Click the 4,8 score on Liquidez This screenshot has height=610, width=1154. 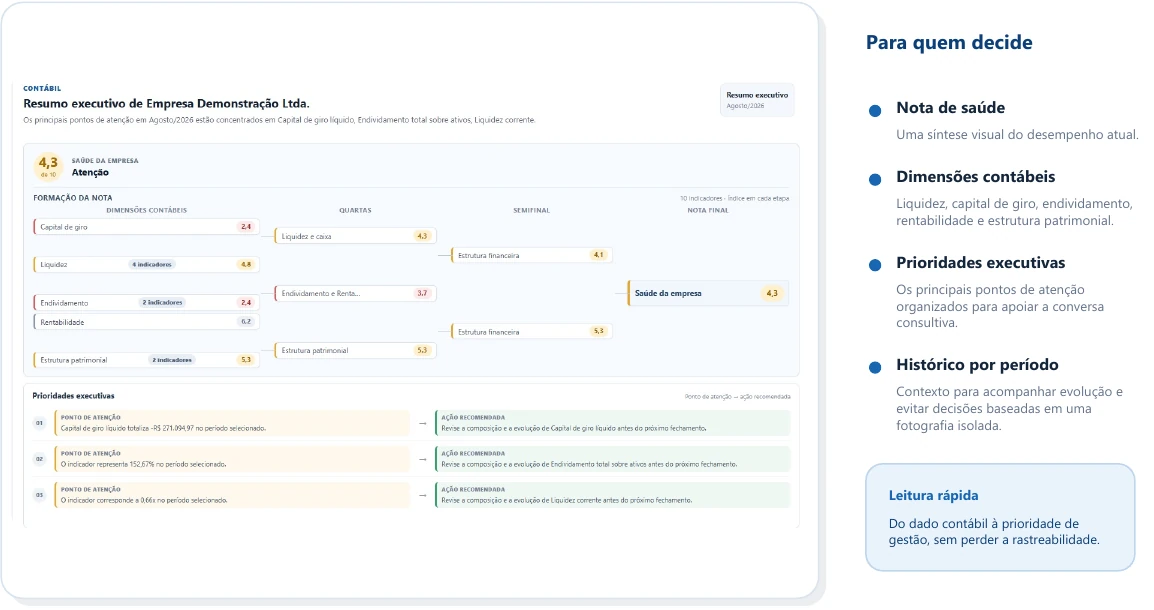(246, 264)
